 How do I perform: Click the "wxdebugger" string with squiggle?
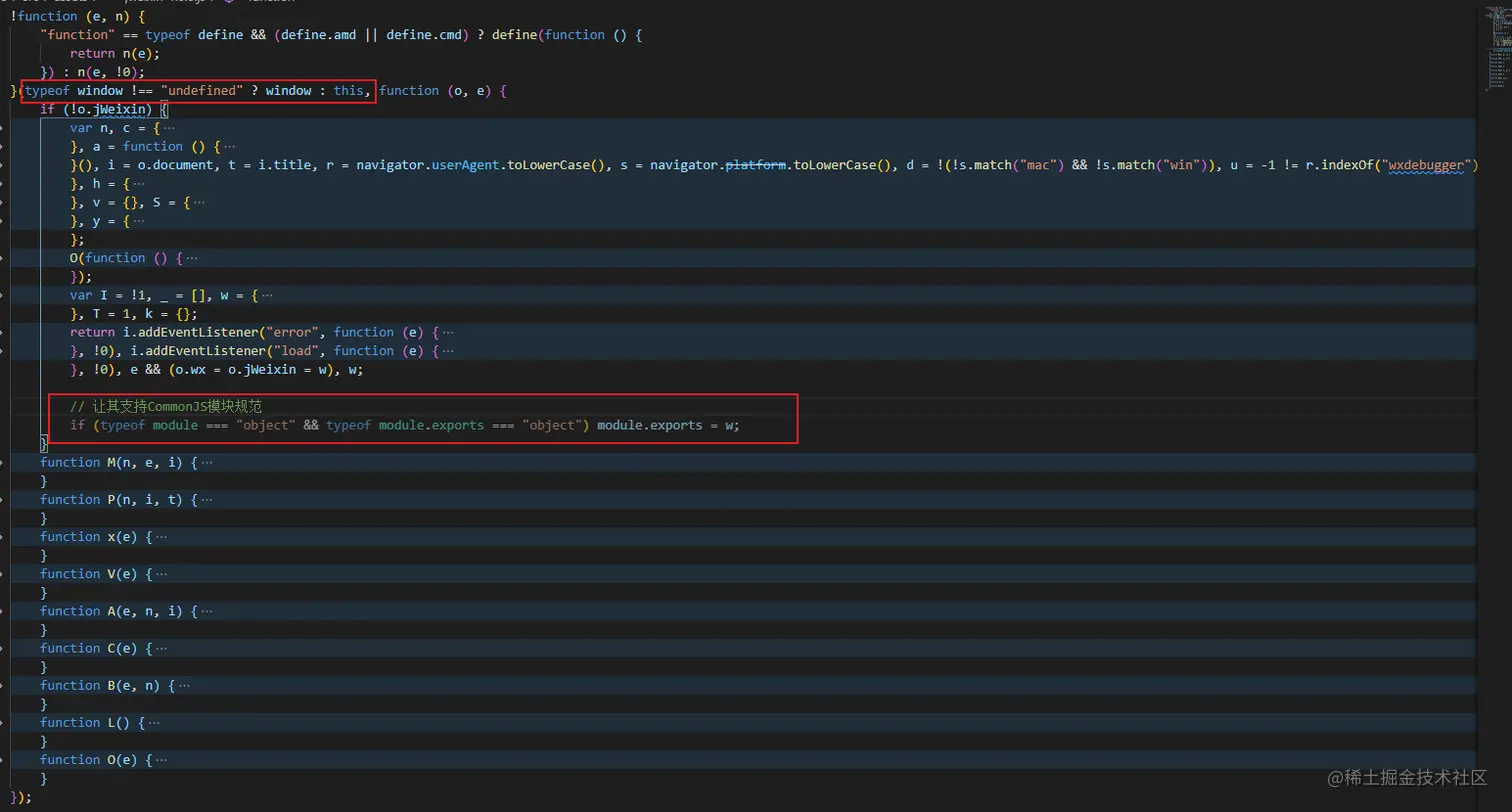pos(1427,165)
